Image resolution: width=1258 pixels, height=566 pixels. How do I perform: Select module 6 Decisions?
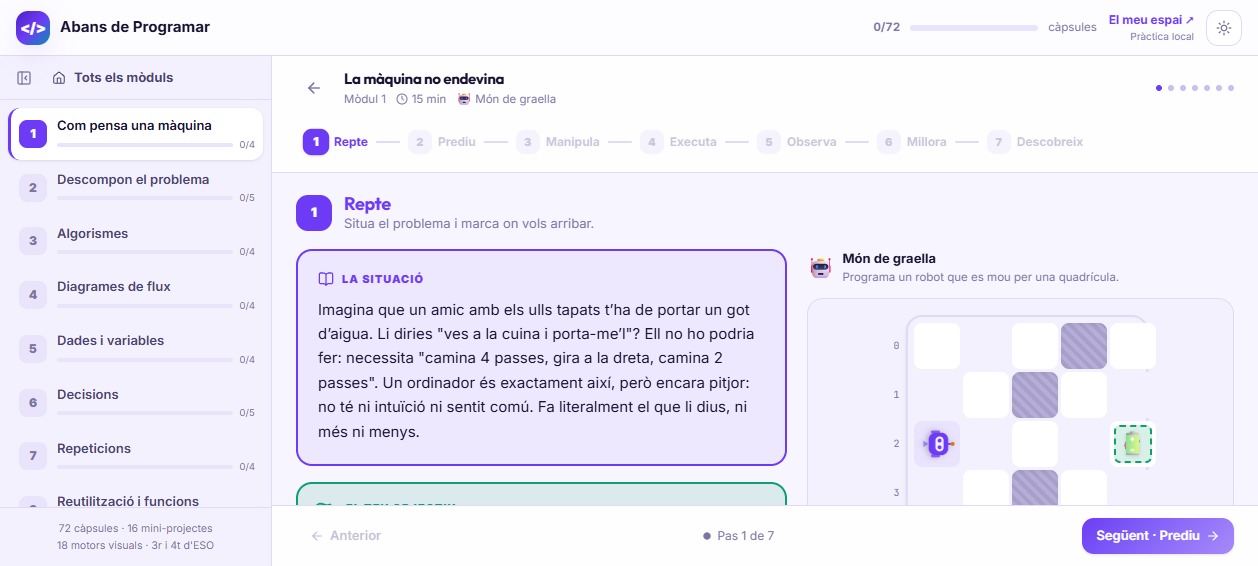(x=136, y=403)
